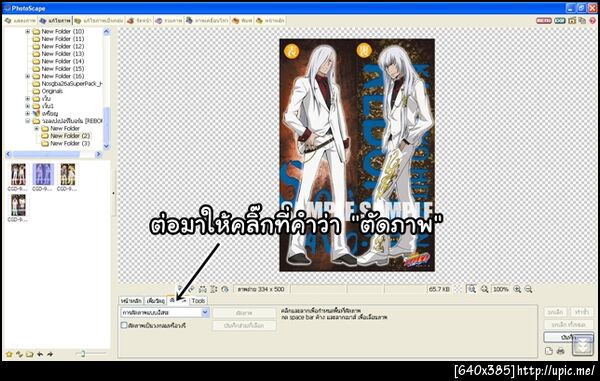Screen dimensions: 600x381
Task: Select the New Folder (12) folder
Action: tap(58, 46)
